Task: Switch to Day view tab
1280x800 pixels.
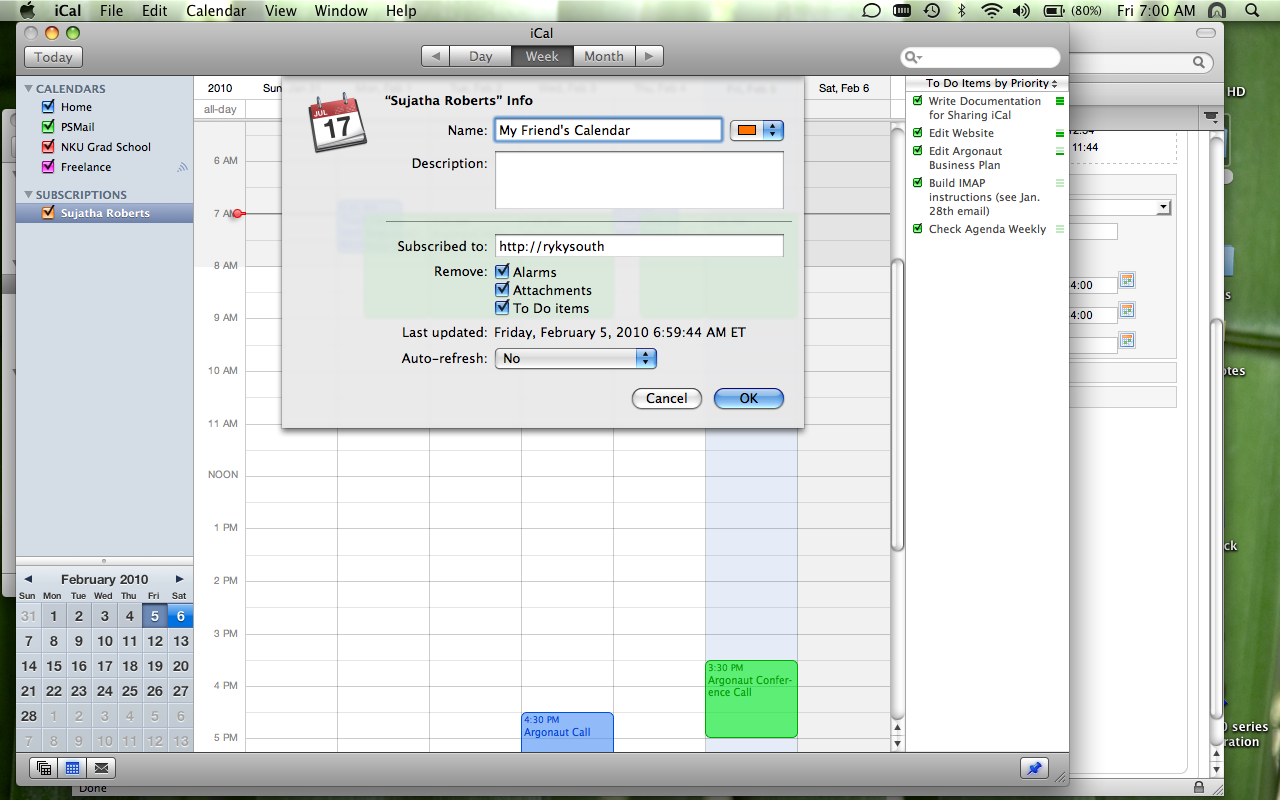Action: [x=481, y=57]
